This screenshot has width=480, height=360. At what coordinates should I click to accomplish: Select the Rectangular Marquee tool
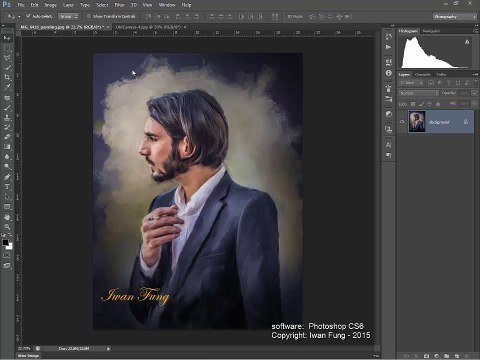click(7, 48)
